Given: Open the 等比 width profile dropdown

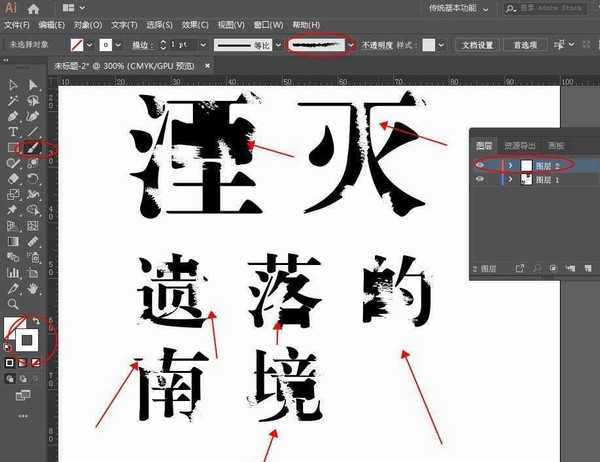Looking at the screenshot, I should point(278,45).
